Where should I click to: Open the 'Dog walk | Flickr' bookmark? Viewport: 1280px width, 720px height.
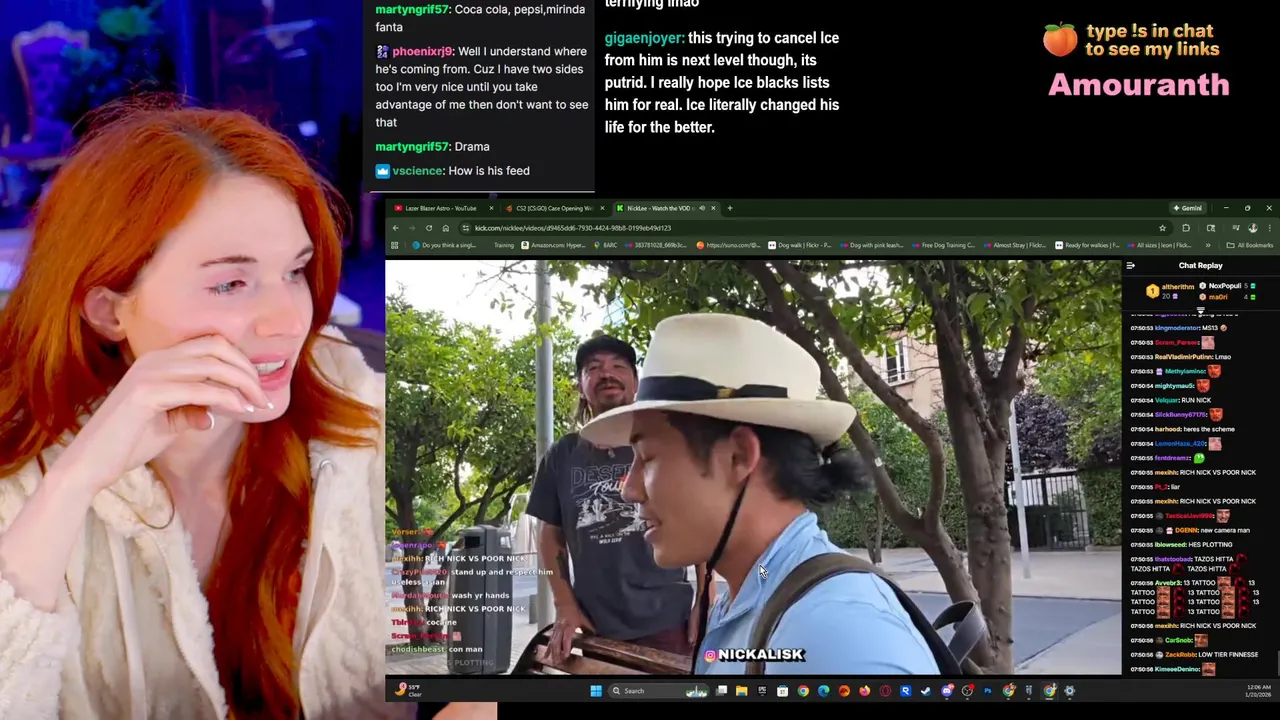coord(799,245)
